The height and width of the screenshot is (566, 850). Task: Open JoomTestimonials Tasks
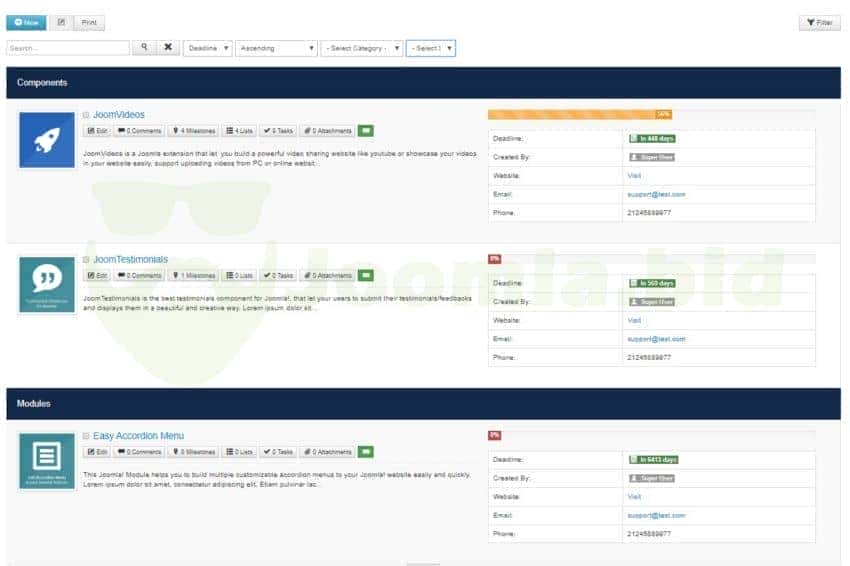[x=278, y=275]
